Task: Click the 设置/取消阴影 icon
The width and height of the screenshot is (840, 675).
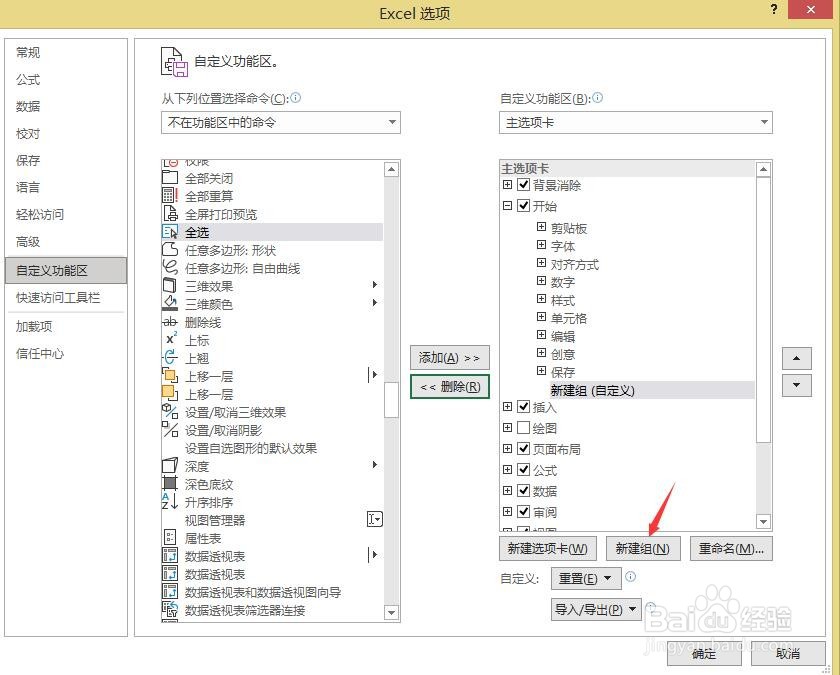Action: tap(170, 429)
